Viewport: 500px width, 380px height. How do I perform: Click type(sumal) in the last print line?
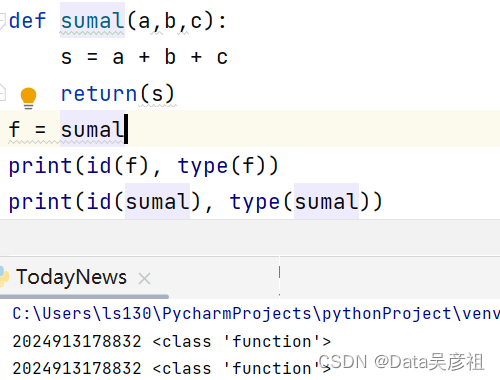pyautogui.click(x=300, y=202)
